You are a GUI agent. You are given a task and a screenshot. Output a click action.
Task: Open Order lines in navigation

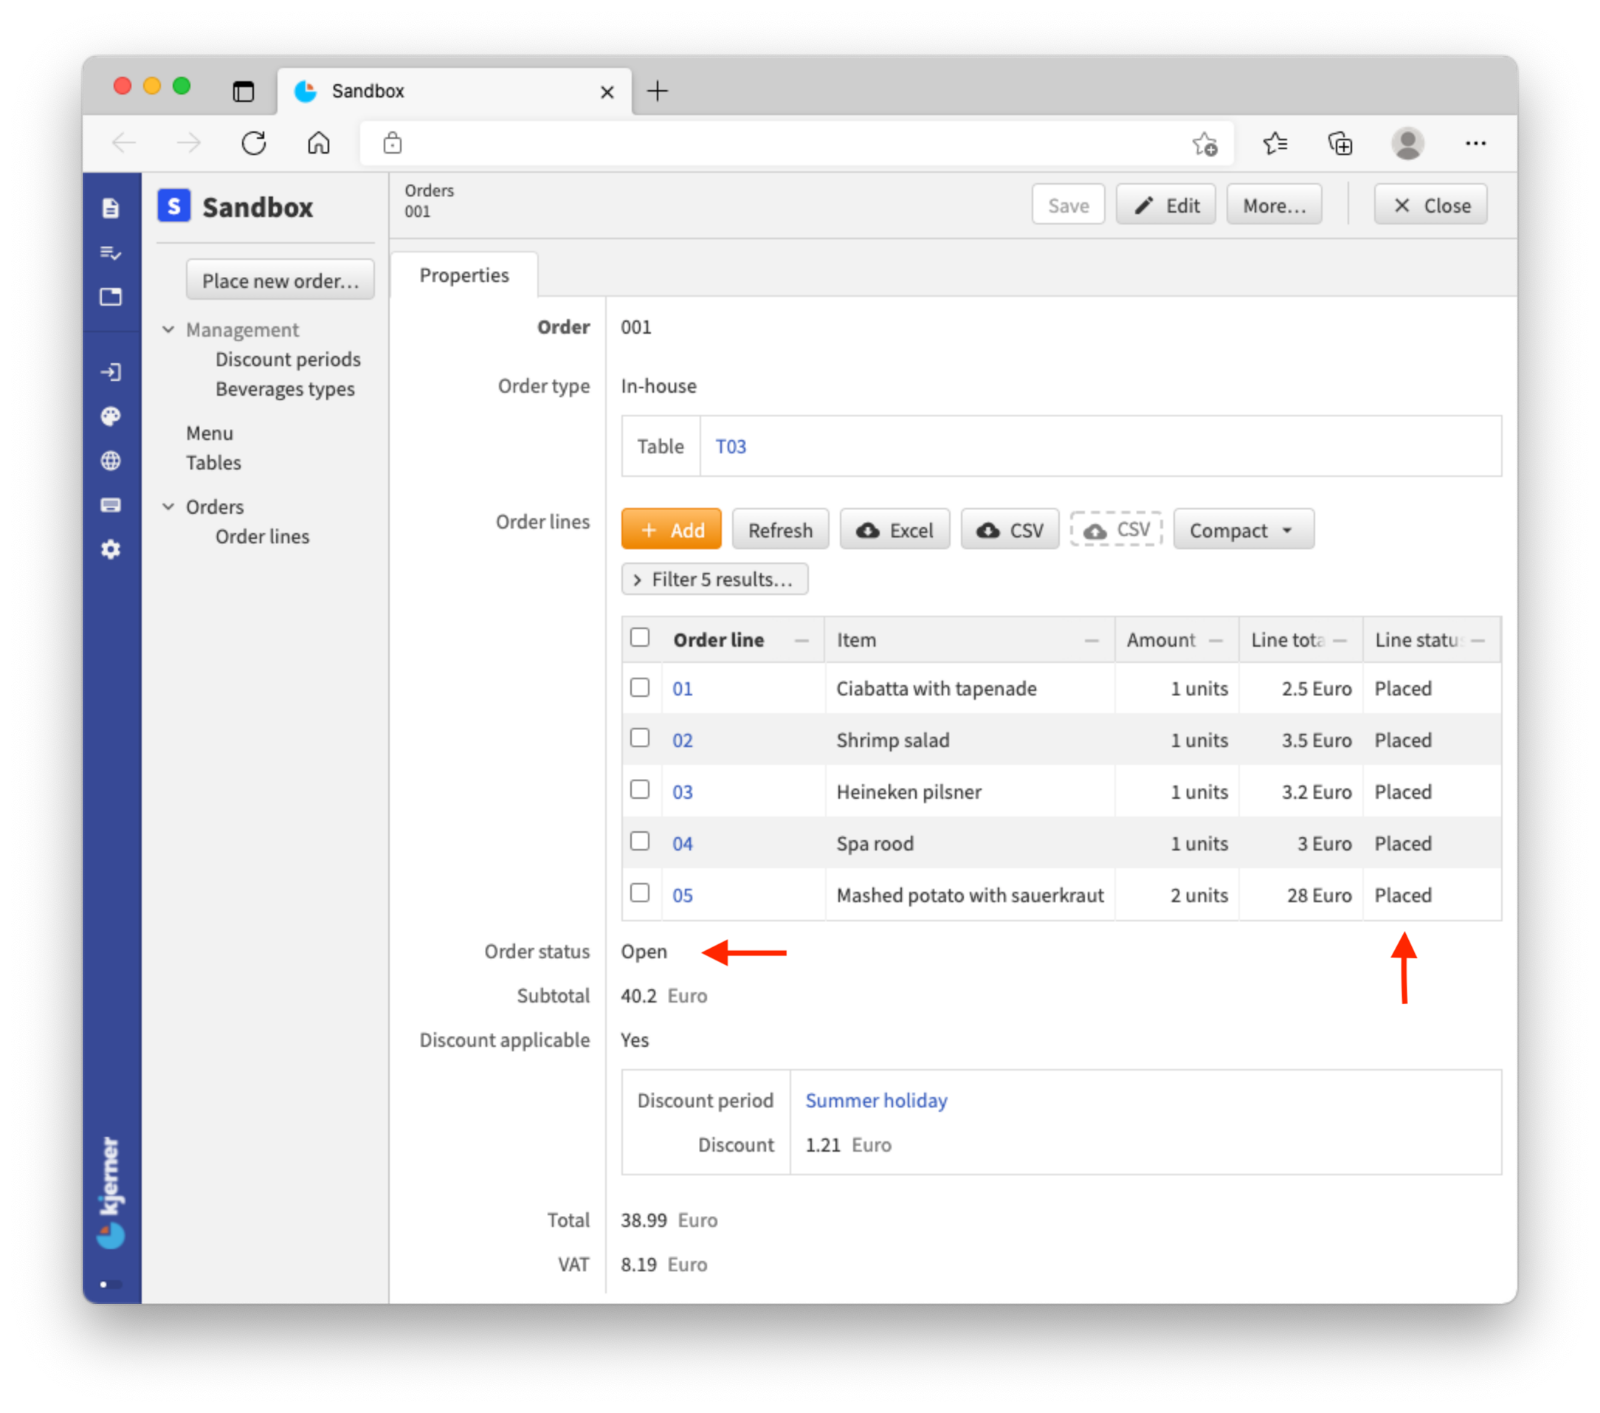click(x=262, y=536)
